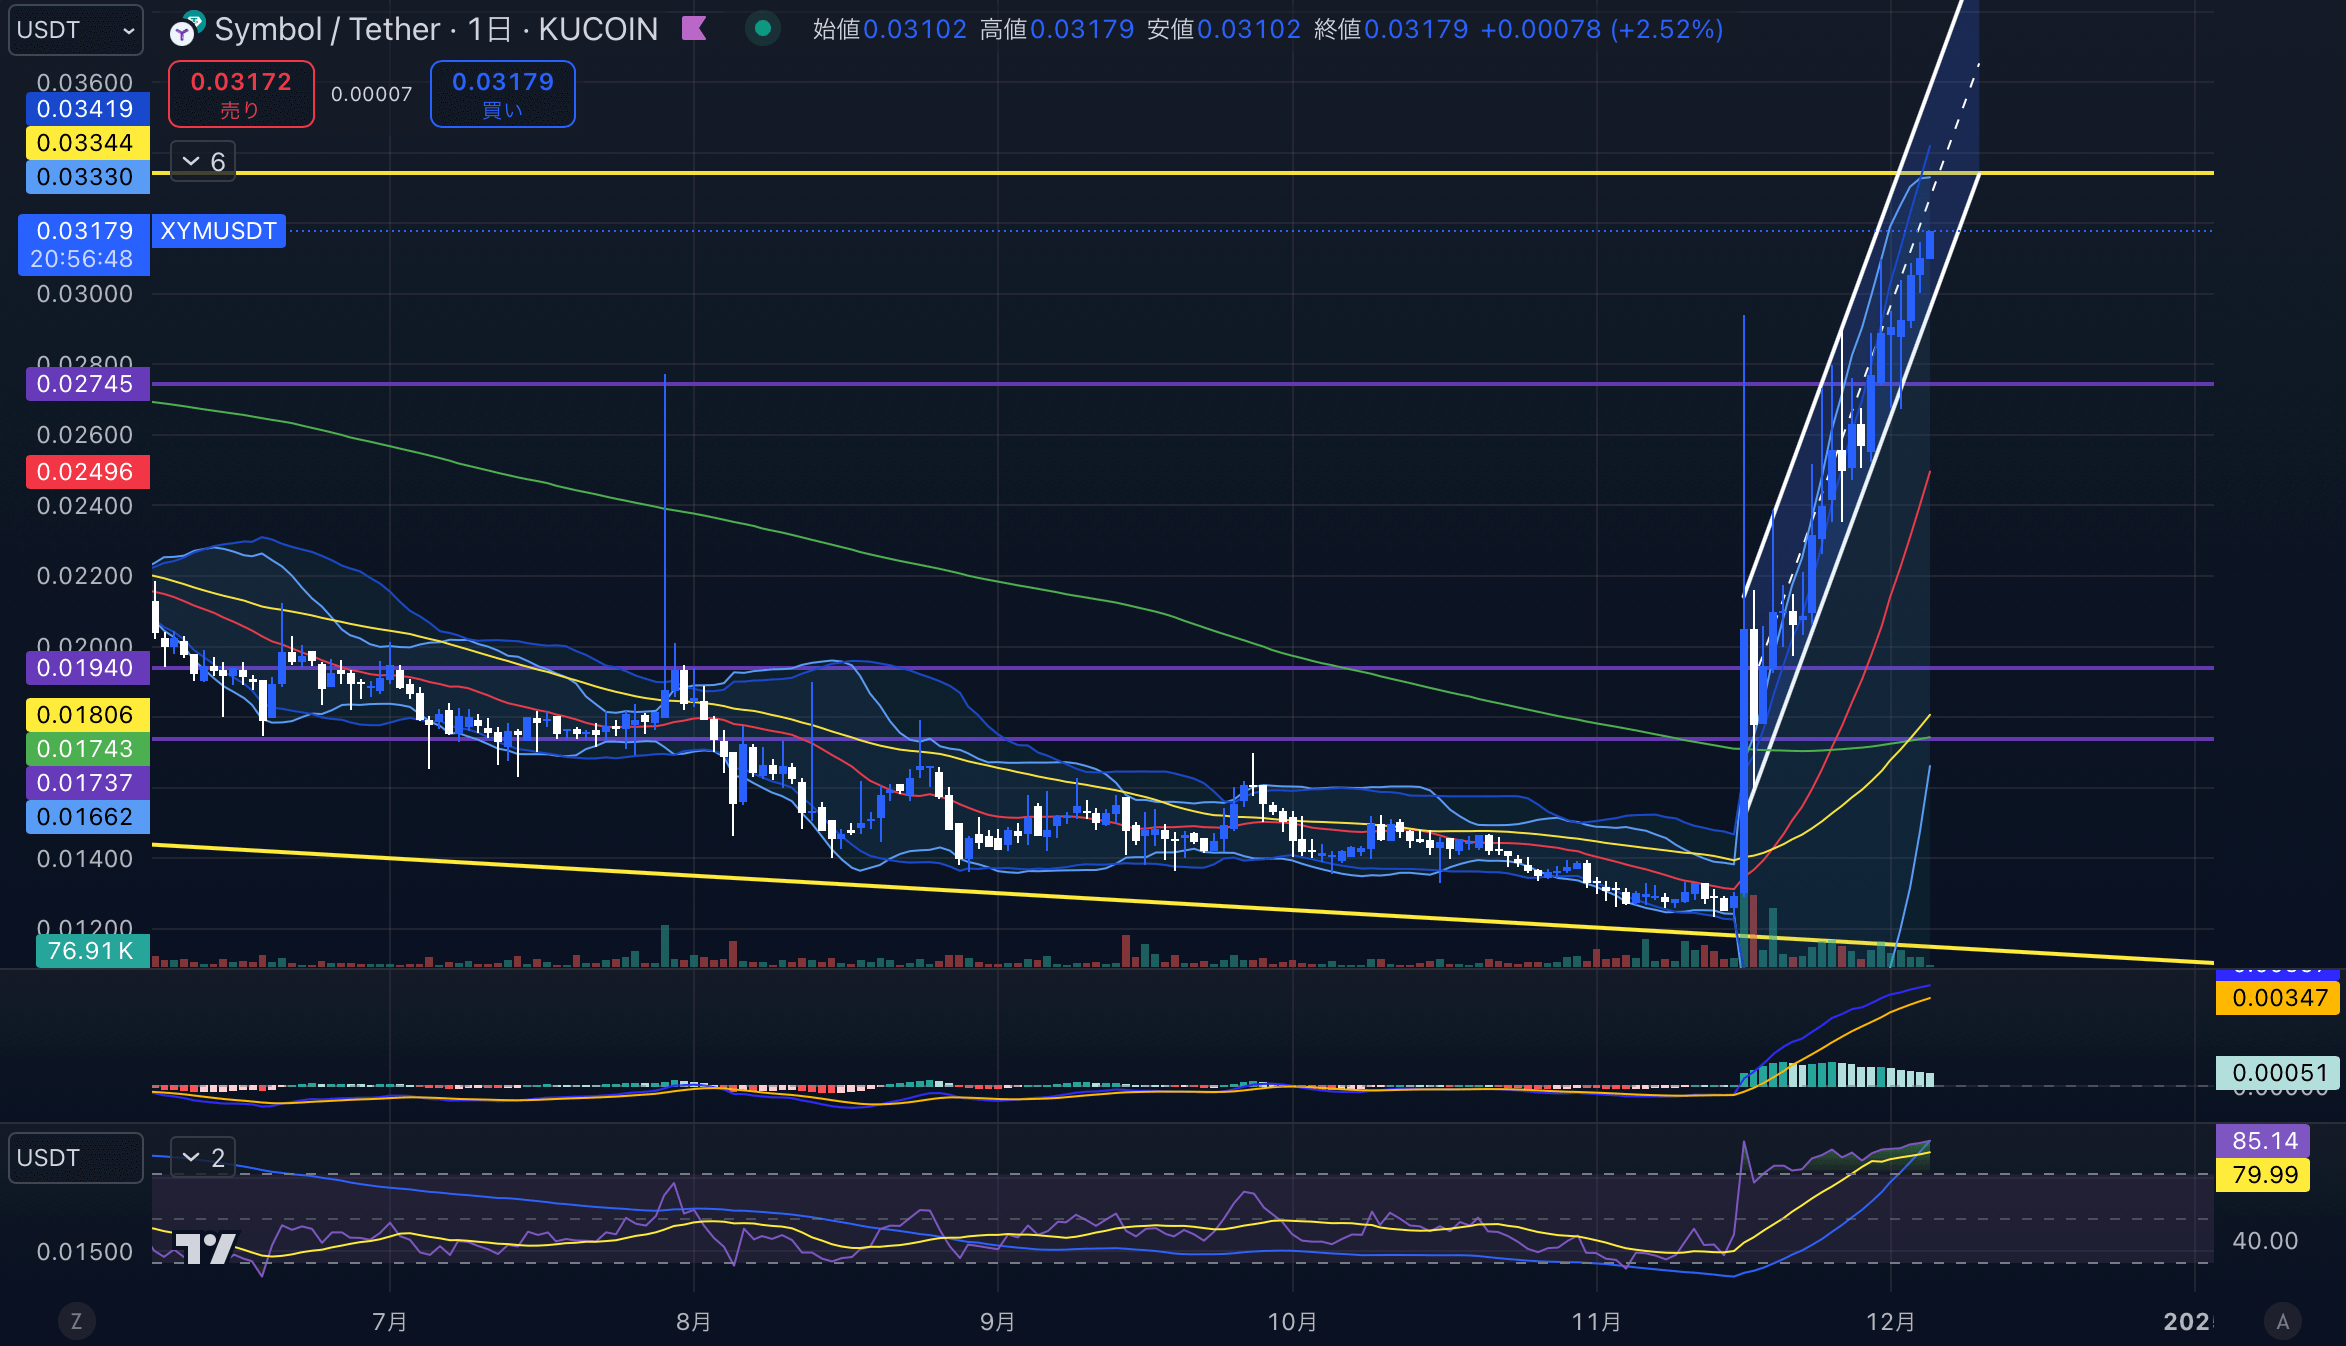The image size is (2346, 1346).
Task: Open the USDT currency dropdown at top
Action: (x=76, y=30)
